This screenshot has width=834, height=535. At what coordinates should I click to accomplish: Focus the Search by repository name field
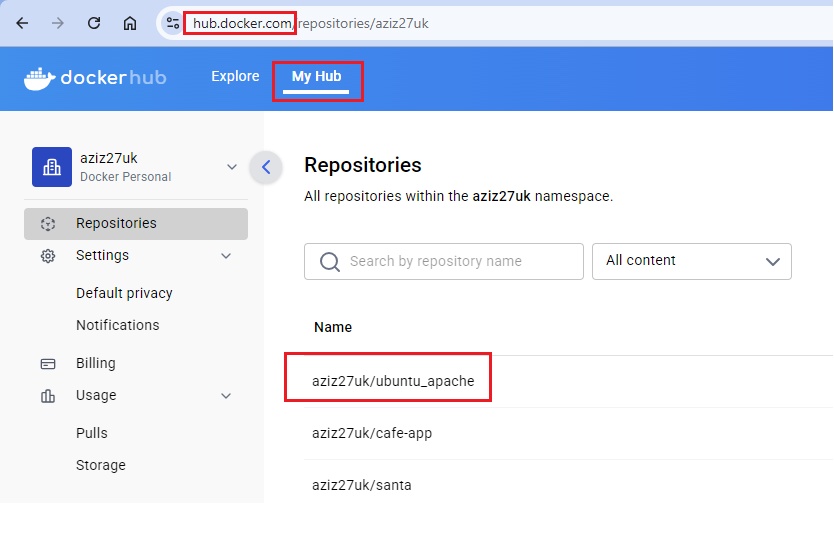click(444, 262)
